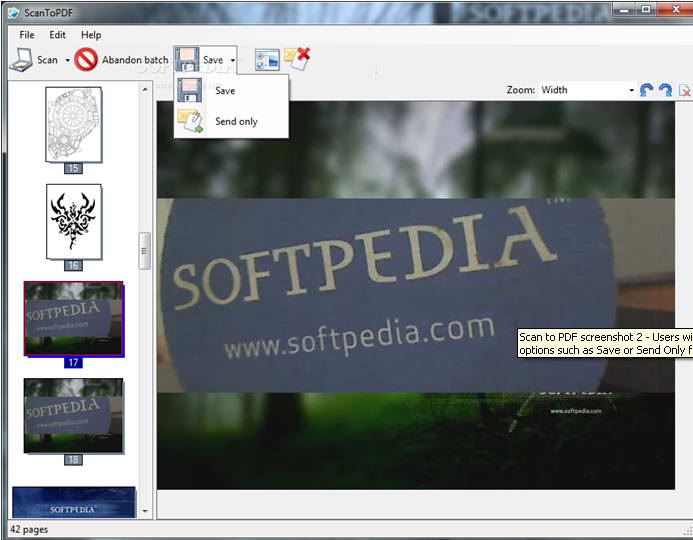This screenshot has width=693, height=540.
Task: Choose Save from the dropdown menu
Action: 232,91
